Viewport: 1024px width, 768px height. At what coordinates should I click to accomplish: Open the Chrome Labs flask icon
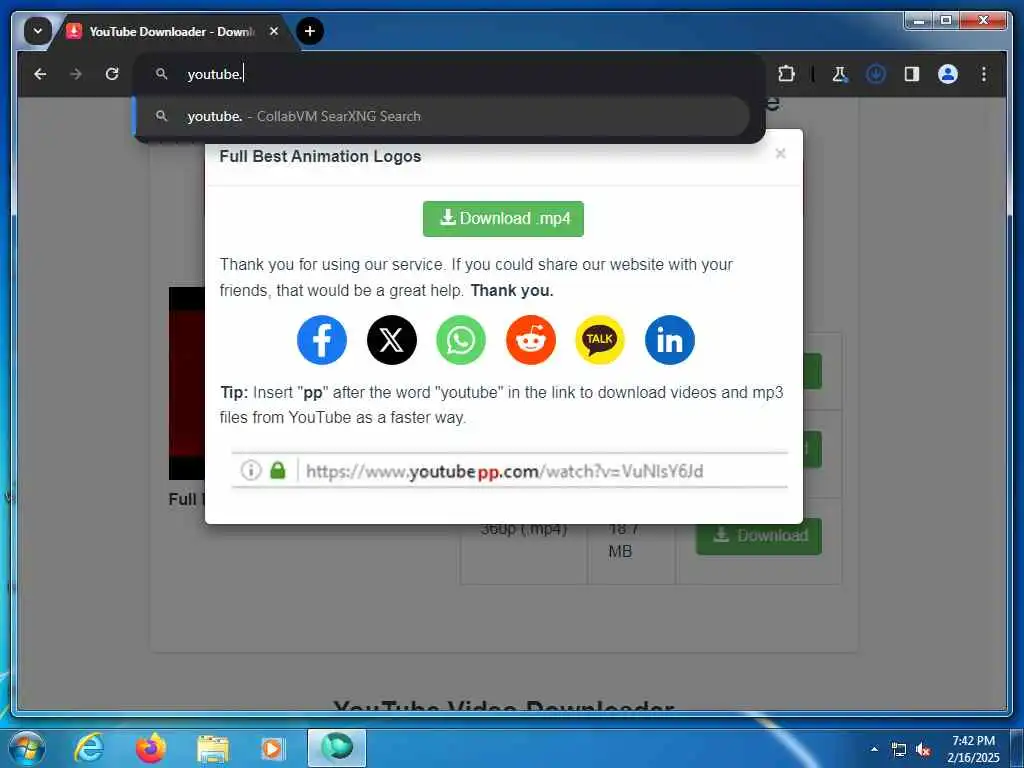click(840, 74)
